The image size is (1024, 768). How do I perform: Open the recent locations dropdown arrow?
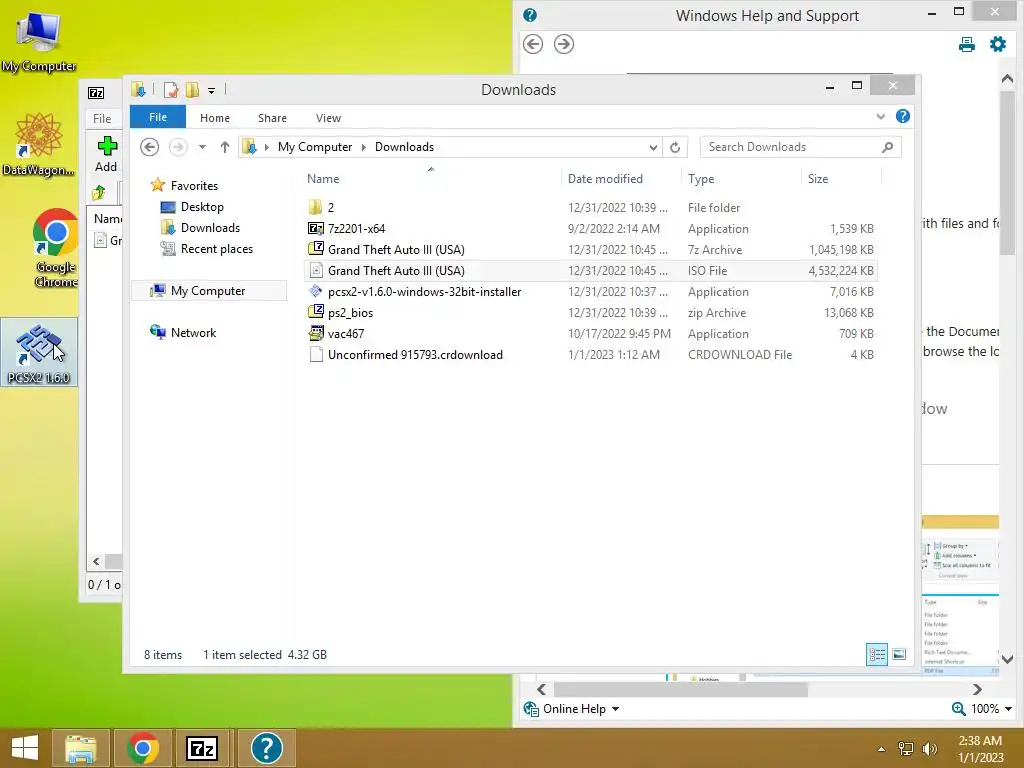pos(202,147)
